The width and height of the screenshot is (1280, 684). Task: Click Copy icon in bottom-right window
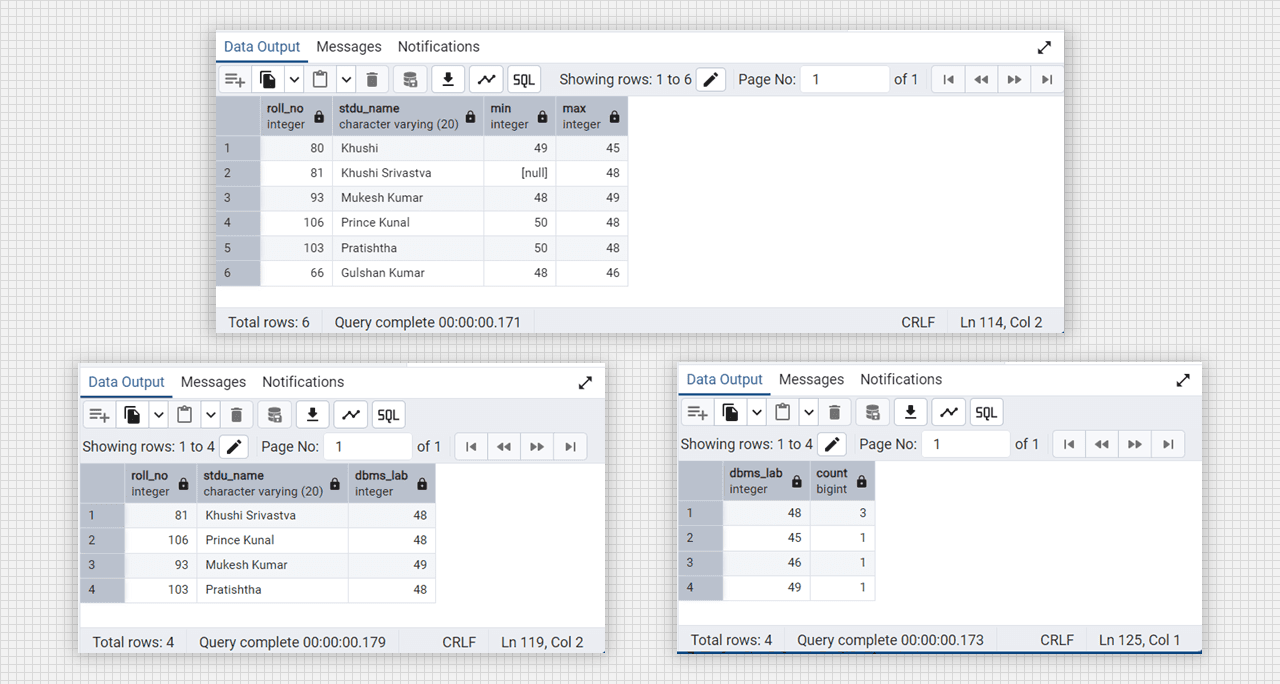[730, 412]
